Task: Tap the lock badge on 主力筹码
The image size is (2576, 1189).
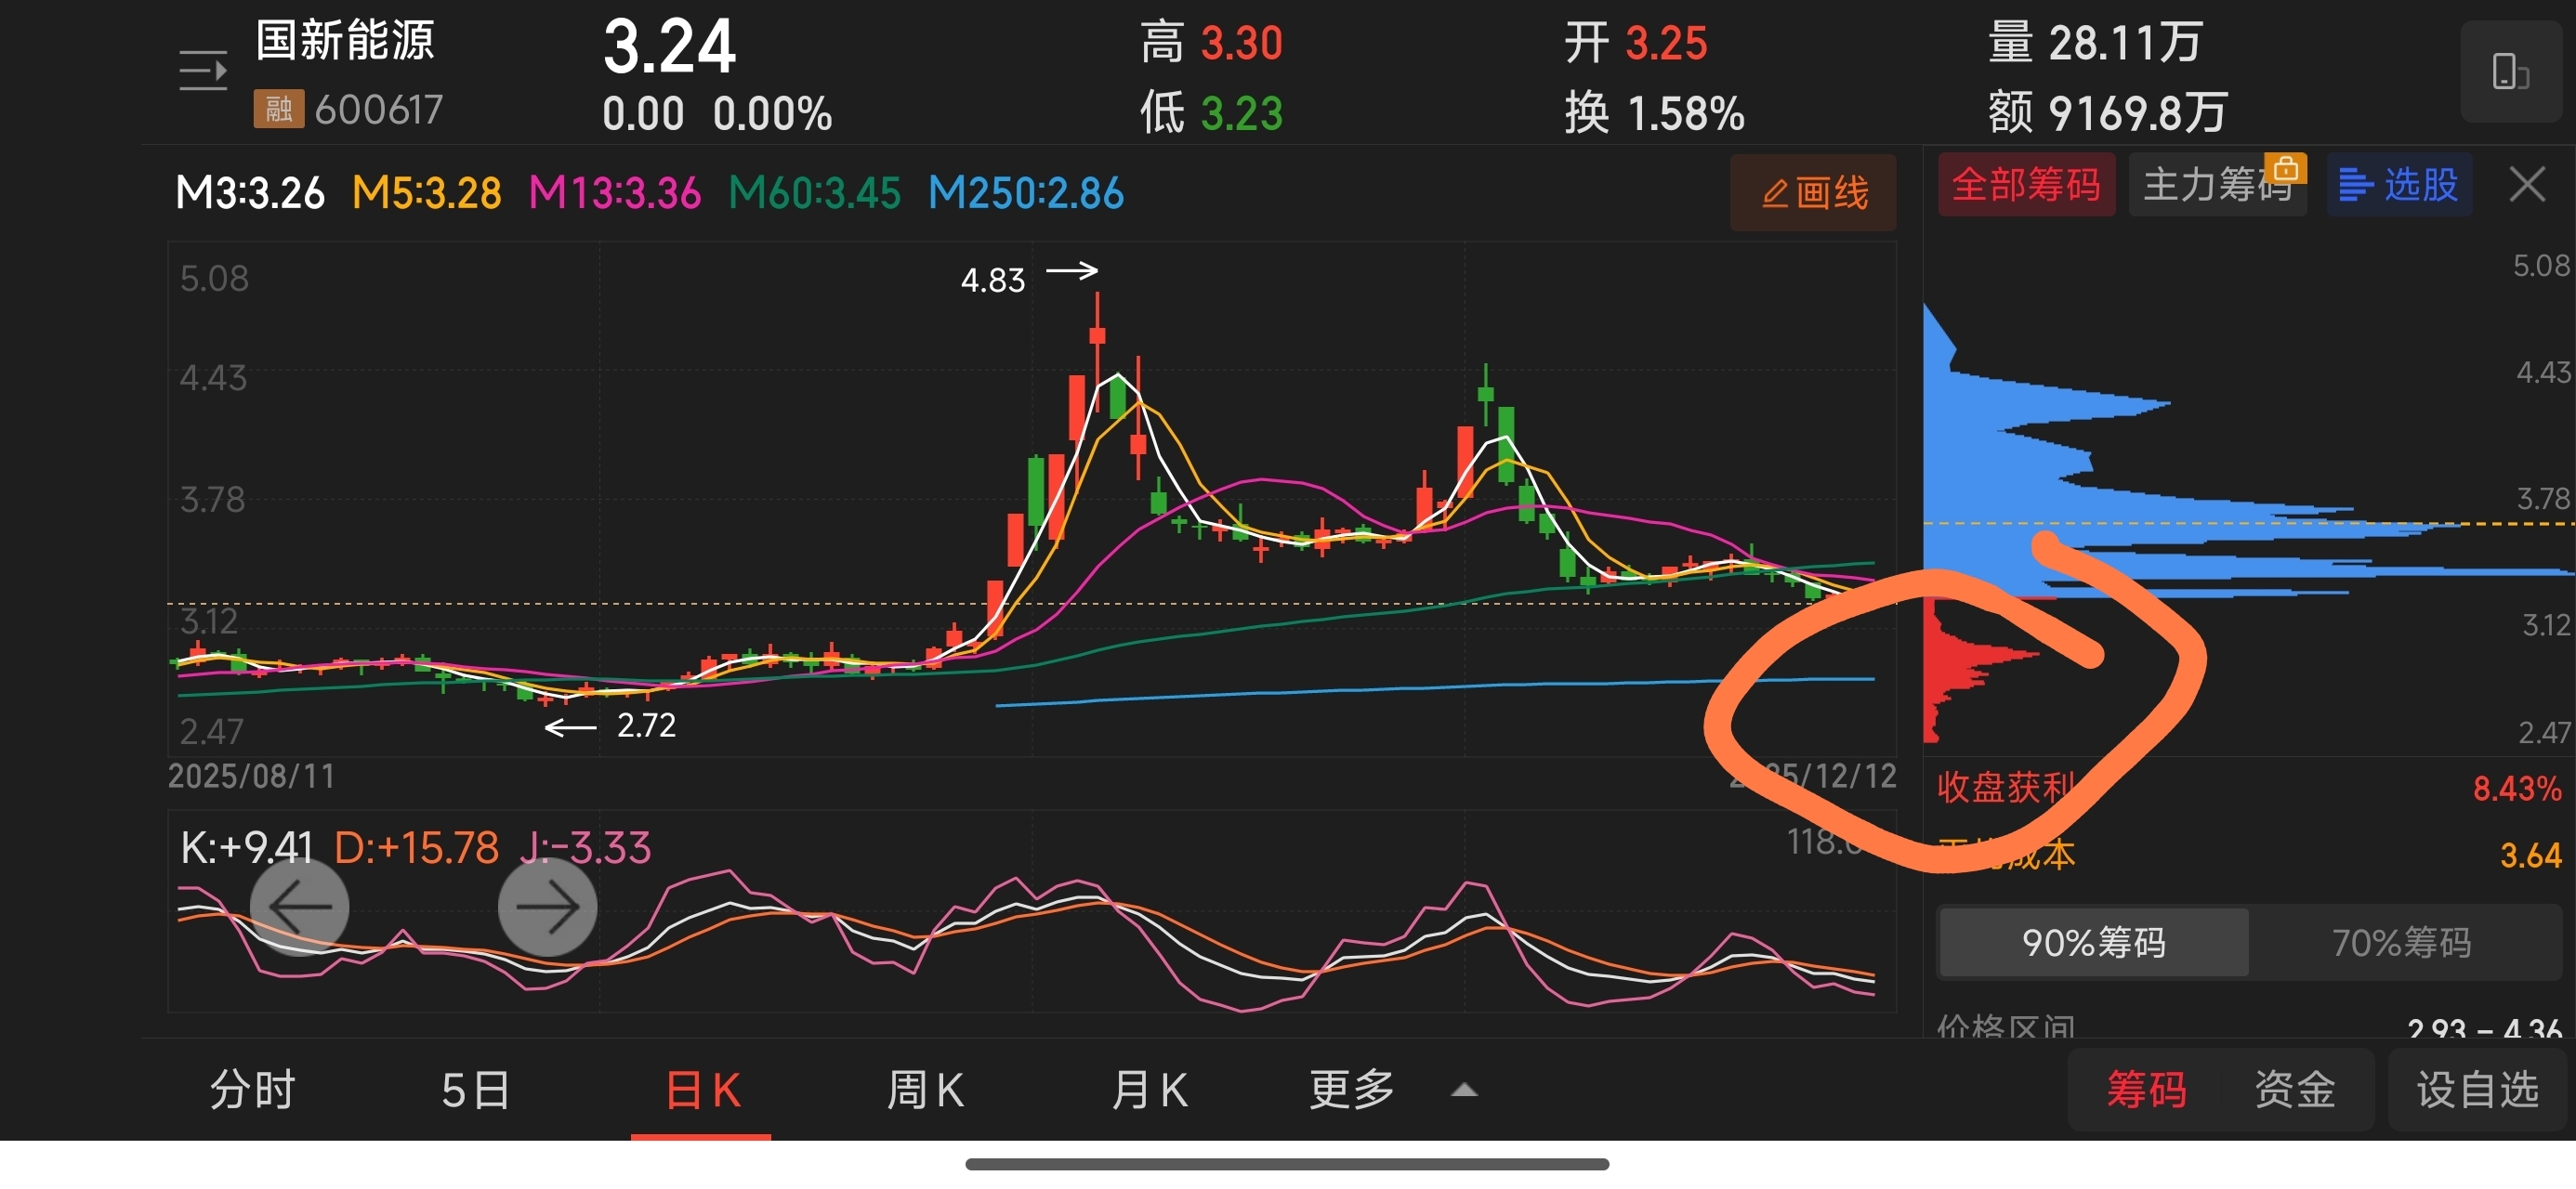Action: click(2285, 168)
